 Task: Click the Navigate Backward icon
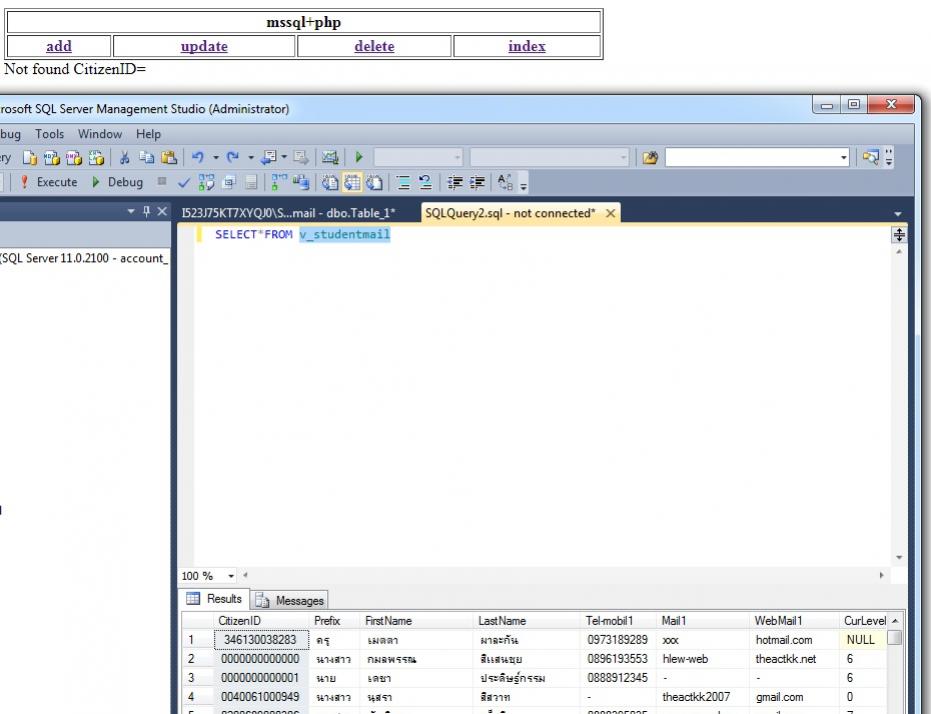coord(269,157)
